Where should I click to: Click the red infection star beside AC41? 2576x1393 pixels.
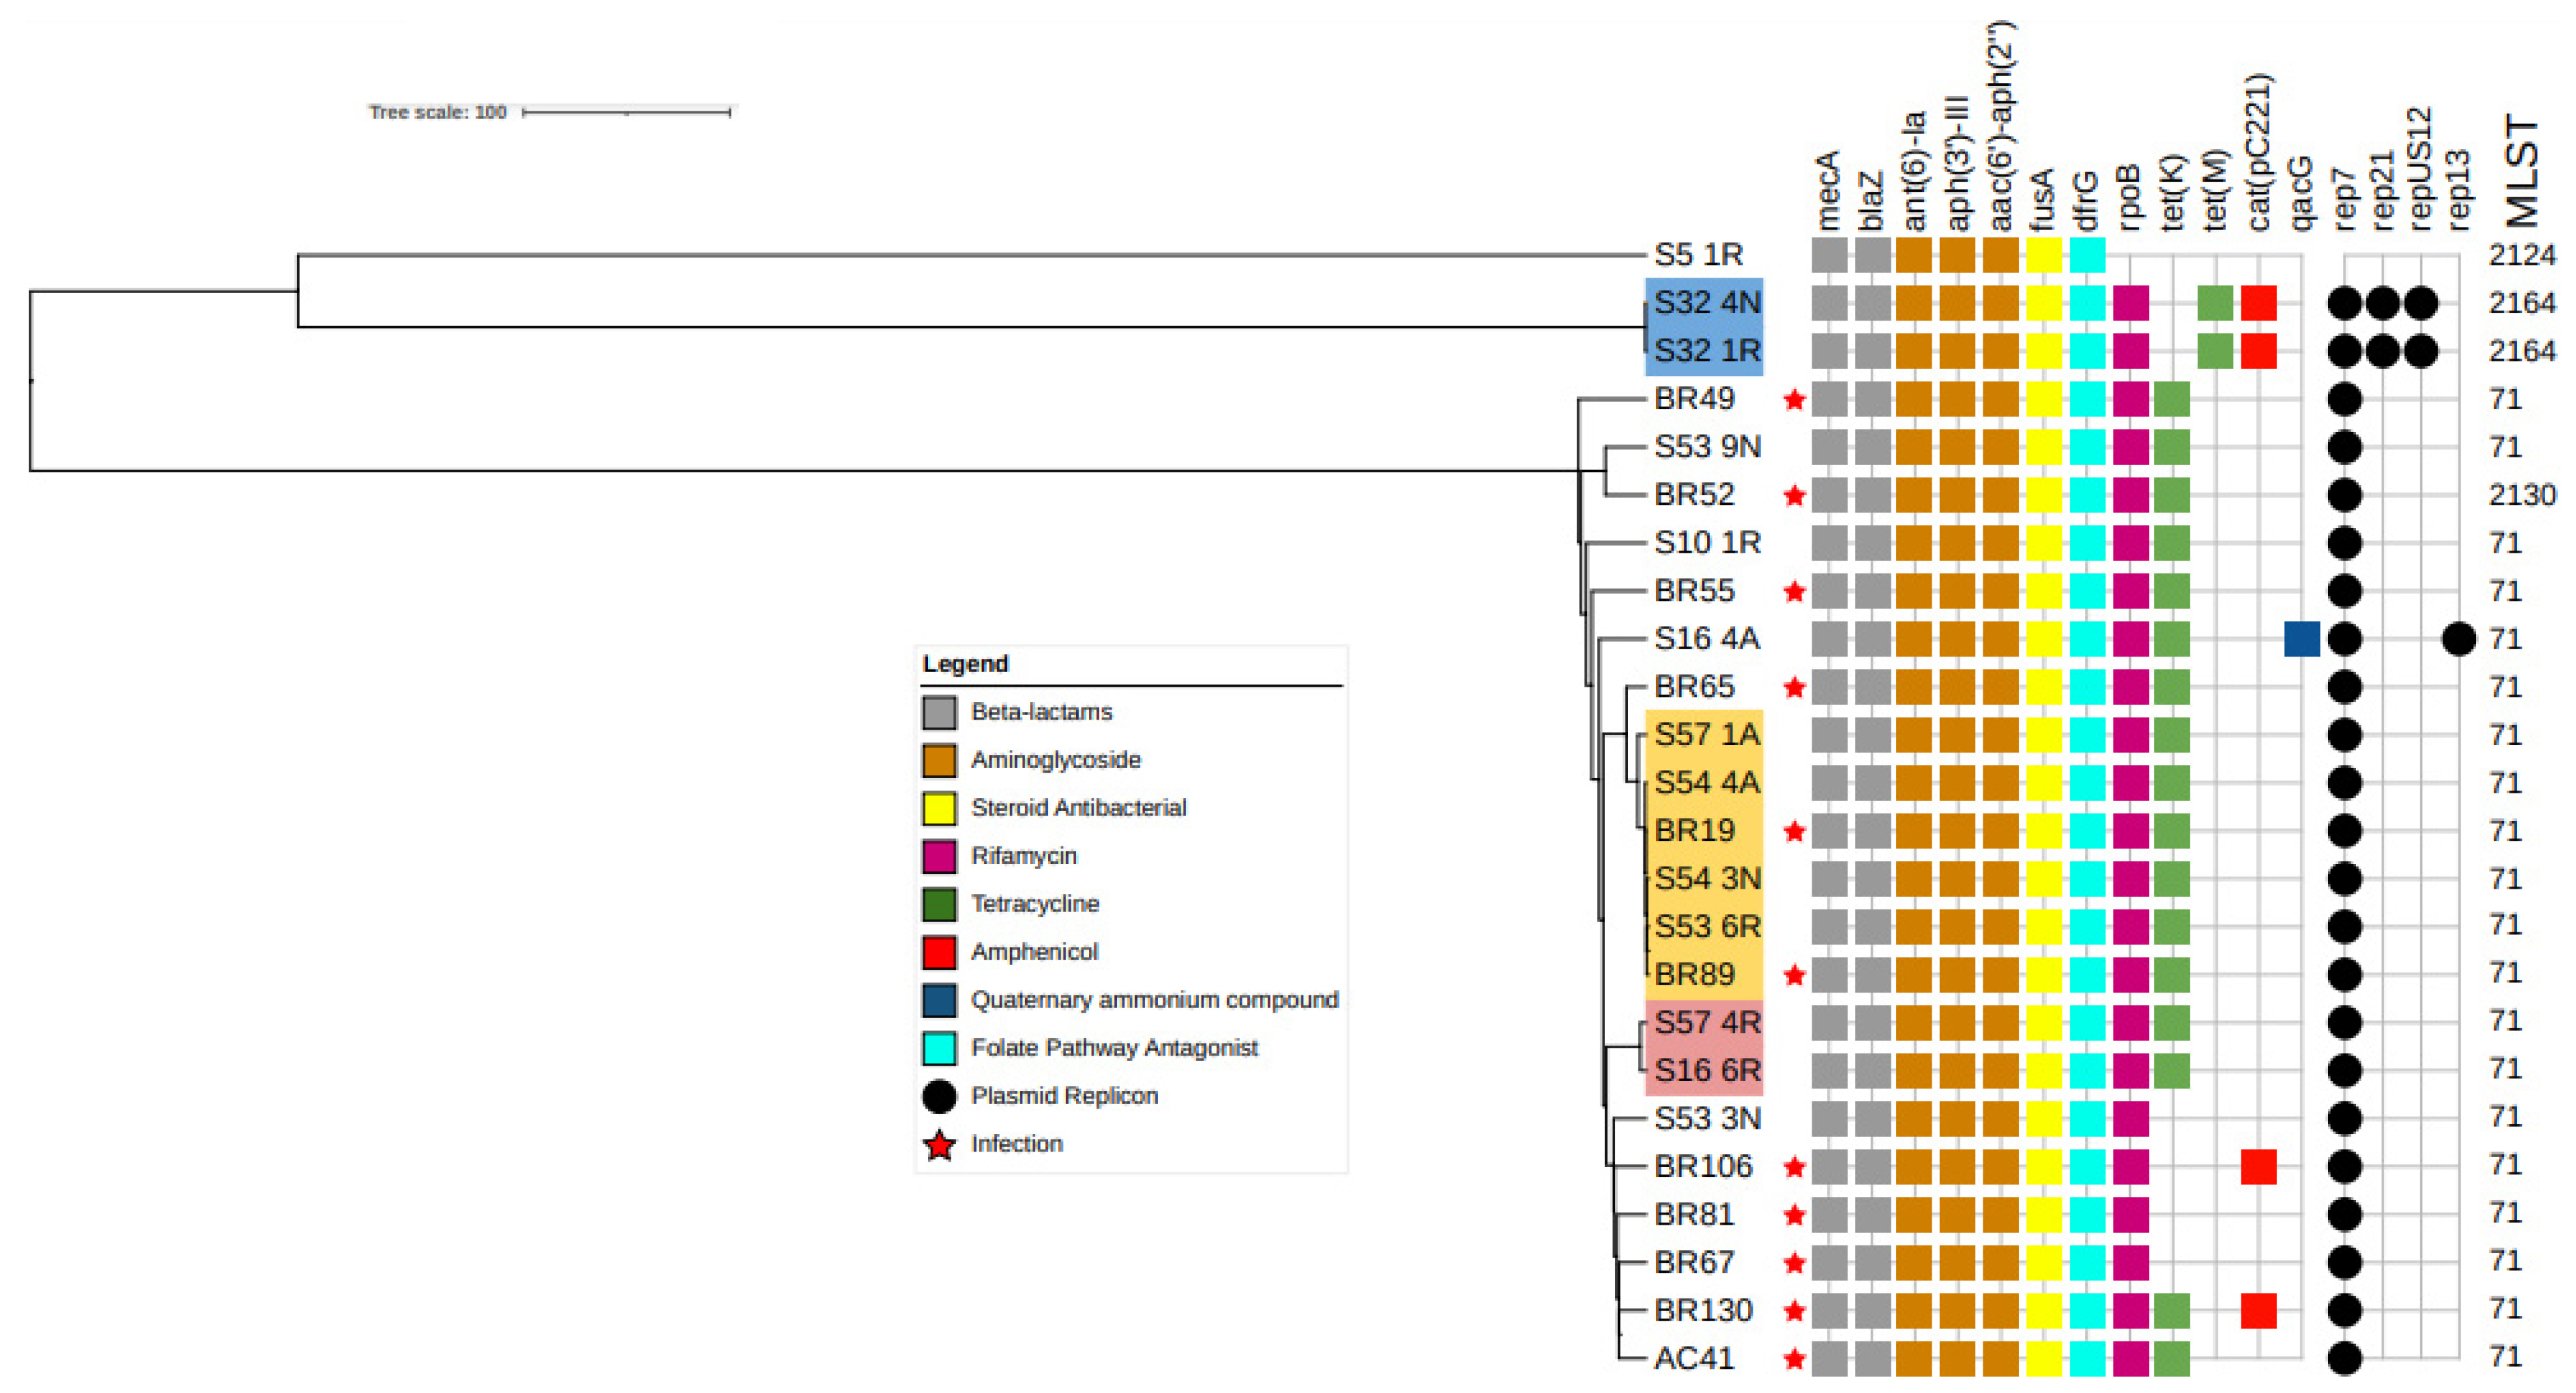coord(1794,1358)
